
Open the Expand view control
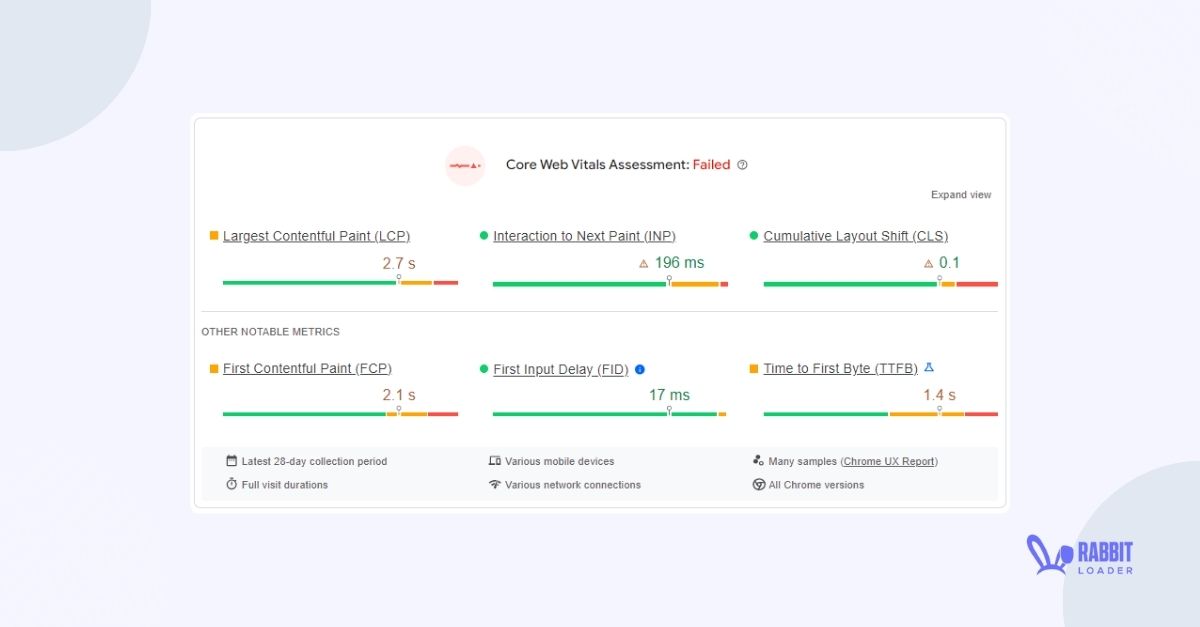[x=961, y=194]
